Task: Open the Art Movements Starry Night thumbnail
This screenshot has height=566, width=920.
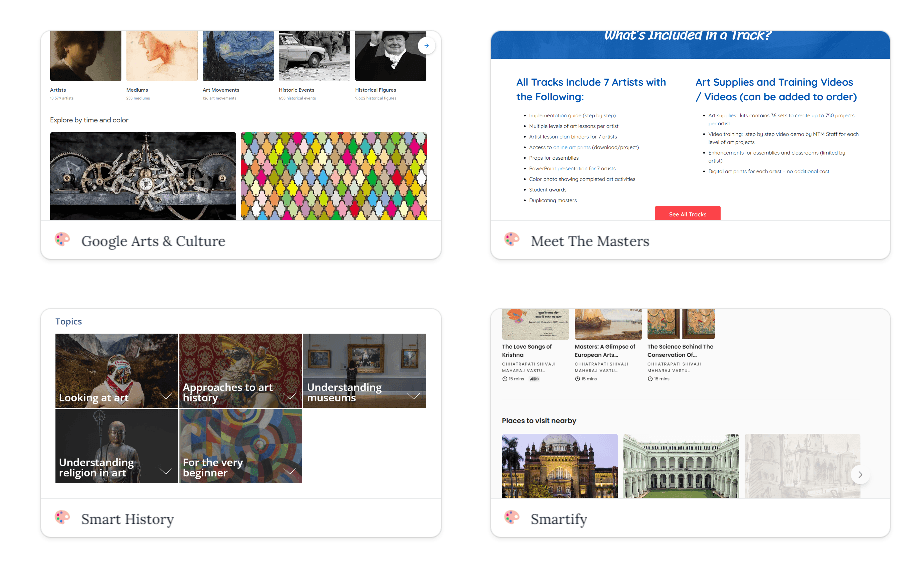Action: 238,56
